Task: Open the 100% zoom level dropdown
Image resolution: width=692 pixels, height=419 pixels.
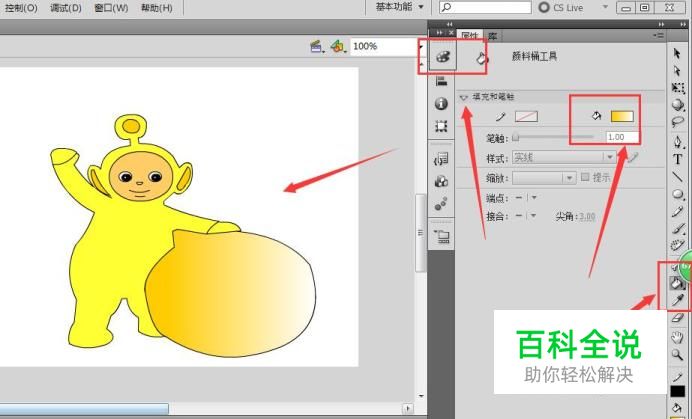Action: click(x=421, y=46)
